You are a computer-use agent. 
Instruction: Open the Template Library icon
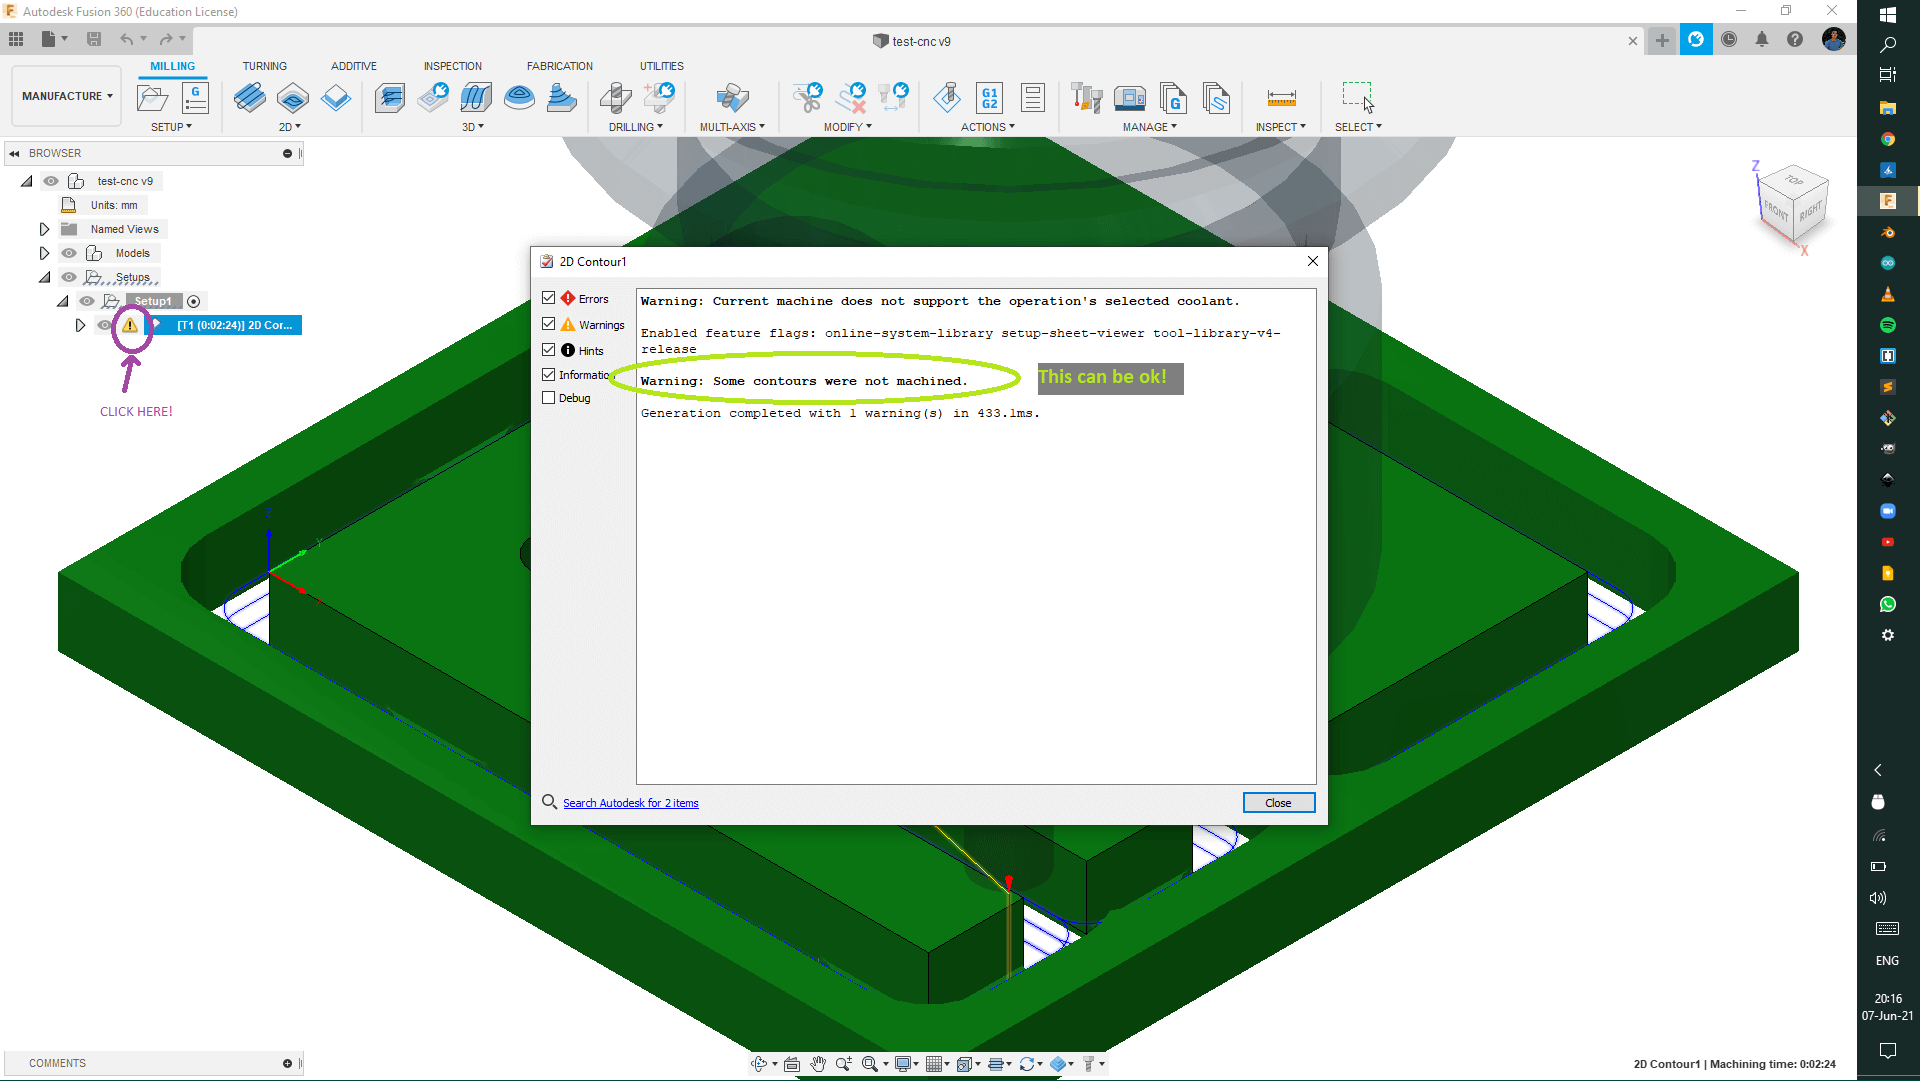tap(1216, 98)
